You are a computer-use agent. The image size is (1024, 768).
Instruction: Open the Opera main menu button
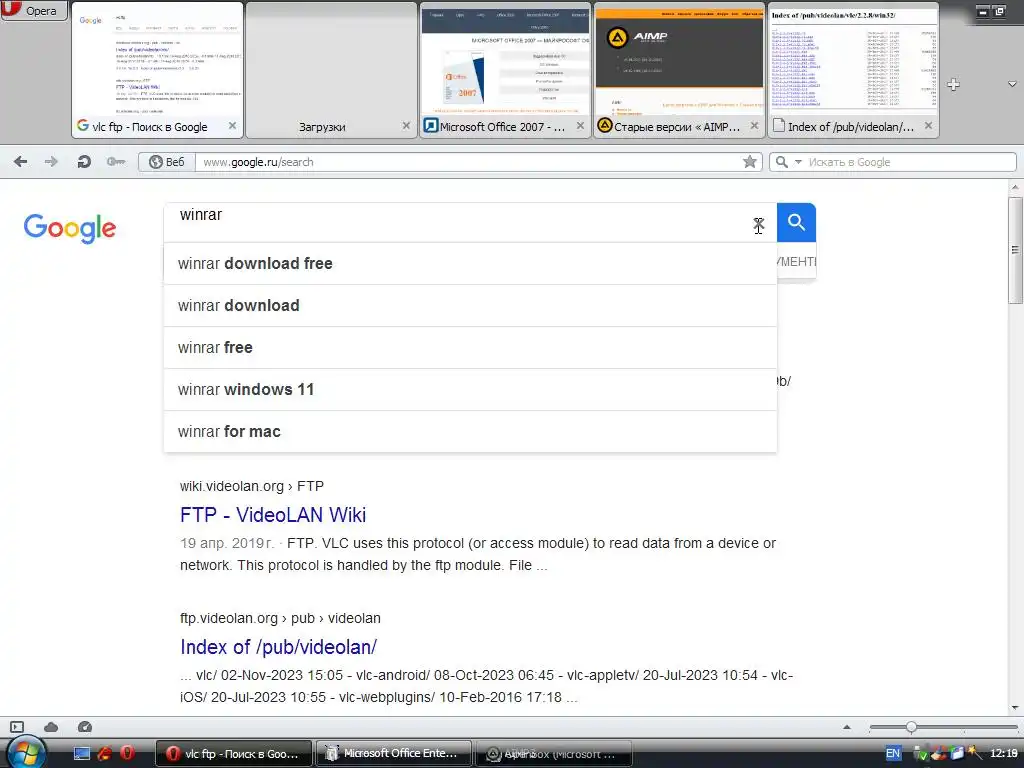pos(34,10)
